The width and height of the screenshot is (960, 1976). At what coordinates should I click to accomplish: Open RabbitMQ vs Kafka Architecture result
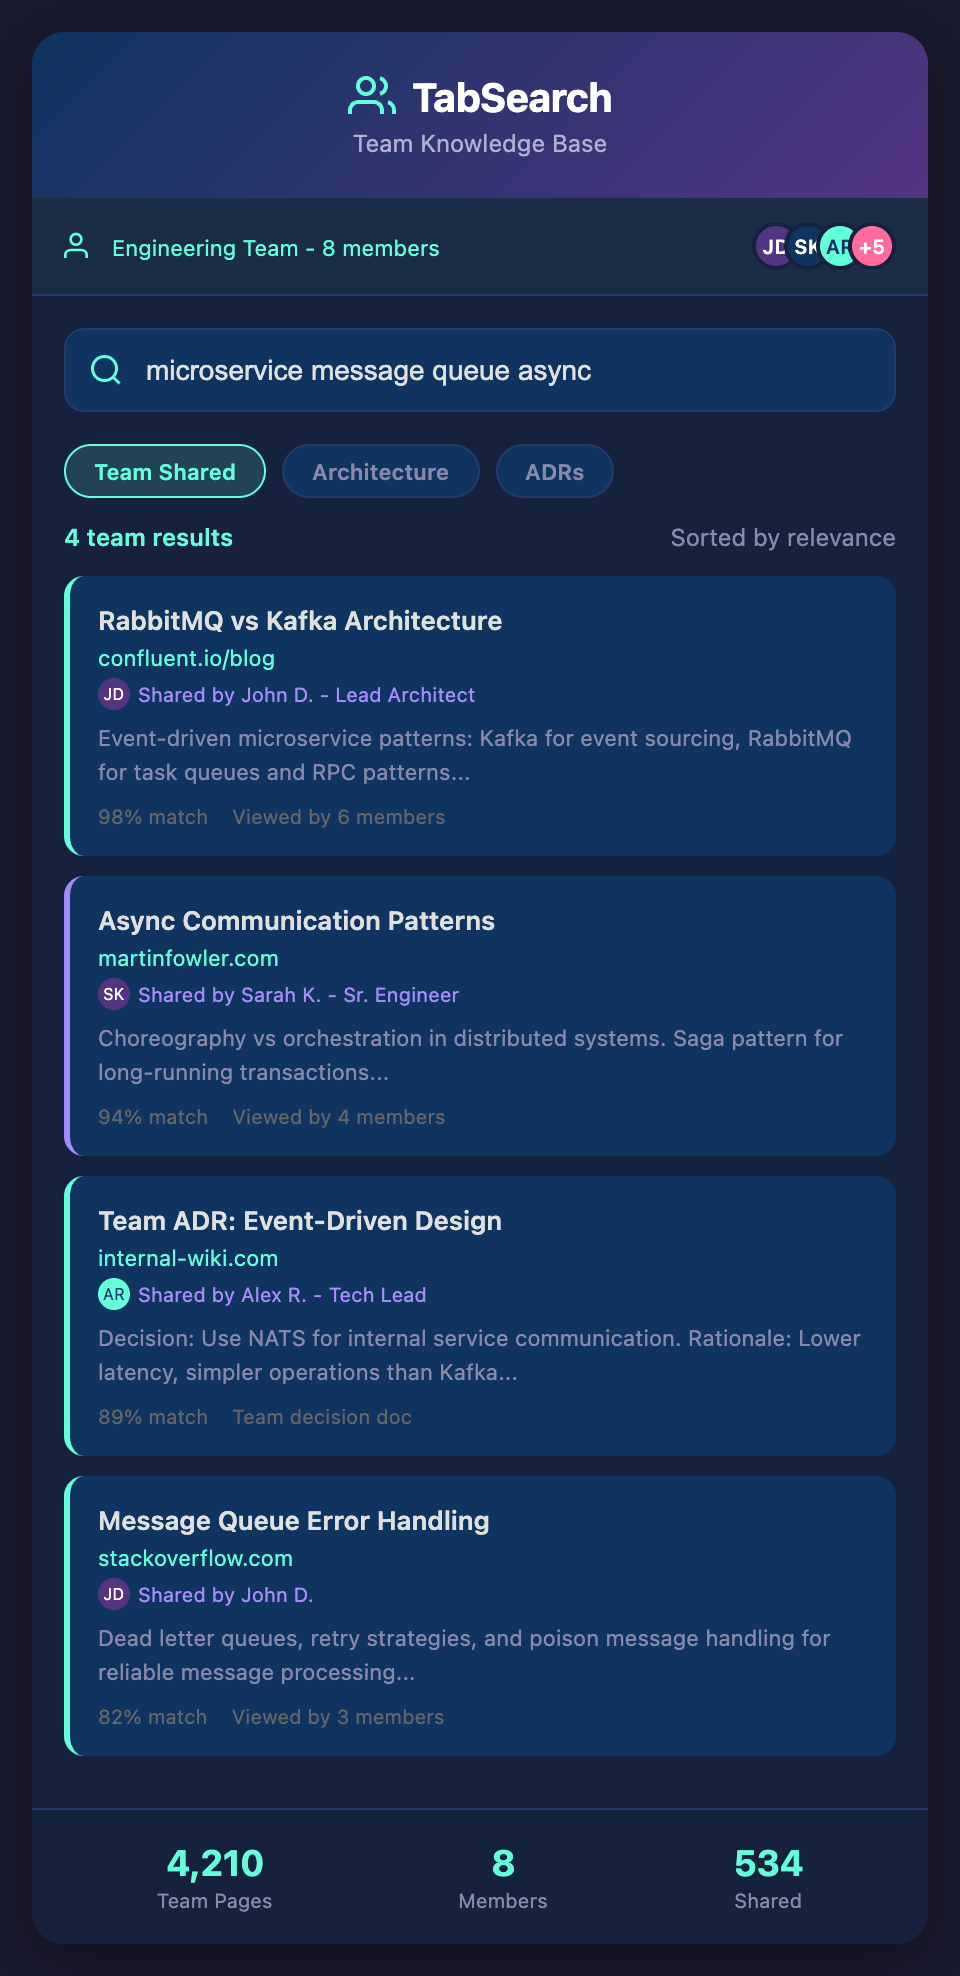pyautogui.click(x=300, y=621)
